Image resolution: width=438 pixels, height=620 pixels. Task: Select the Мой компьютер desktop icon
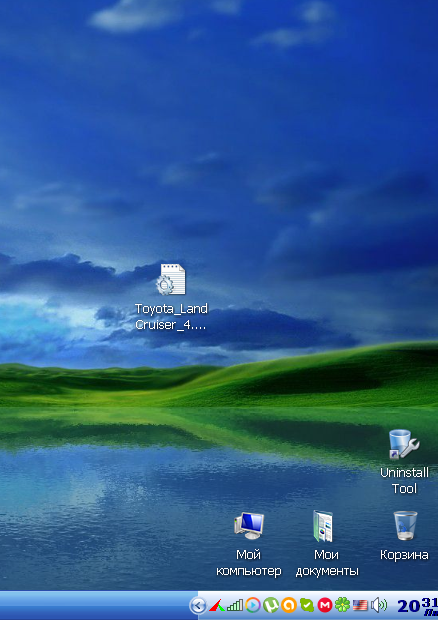(x=249, y=525)
